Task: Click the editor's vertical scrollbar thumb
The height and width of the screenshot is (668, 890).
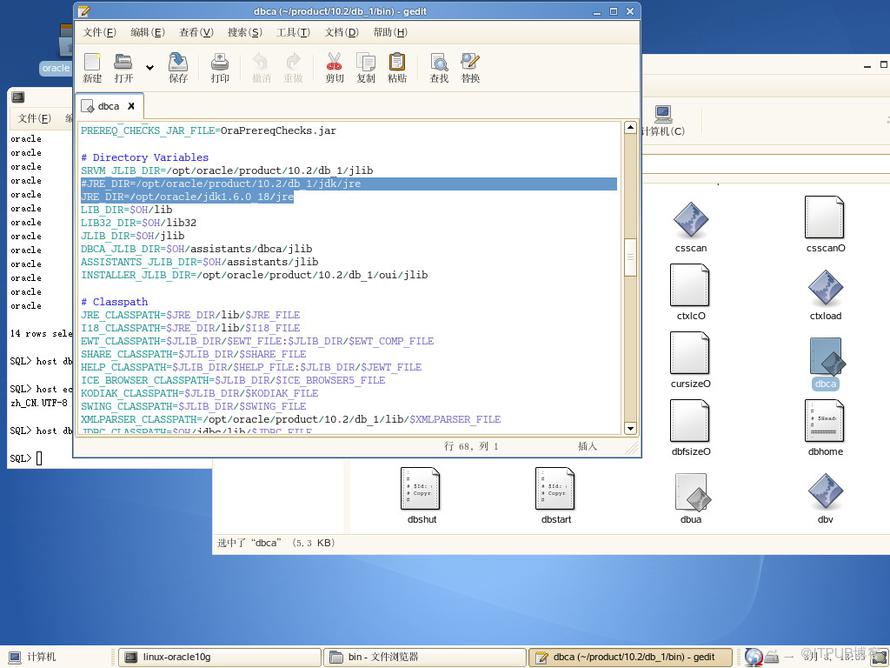Action: tap(630, 257)
